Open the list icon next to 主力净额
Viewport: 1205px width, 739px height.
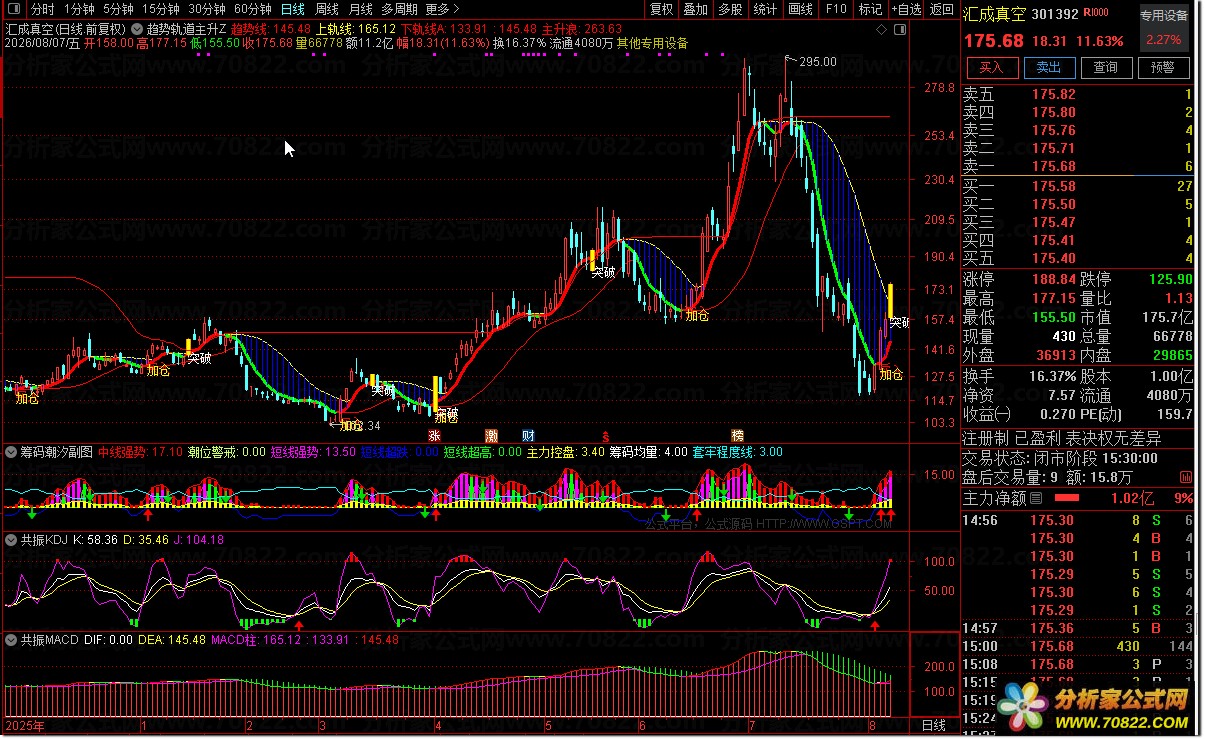click(1036, 498)
